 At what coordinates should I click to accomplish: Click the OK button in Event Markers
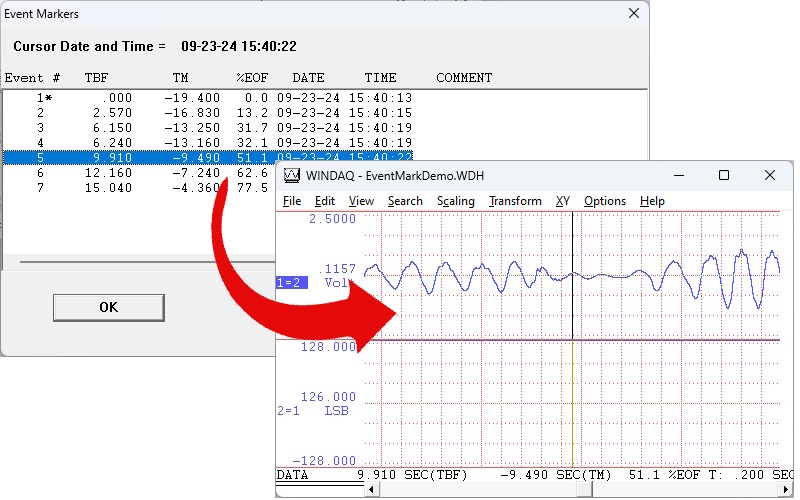(109, 308)
